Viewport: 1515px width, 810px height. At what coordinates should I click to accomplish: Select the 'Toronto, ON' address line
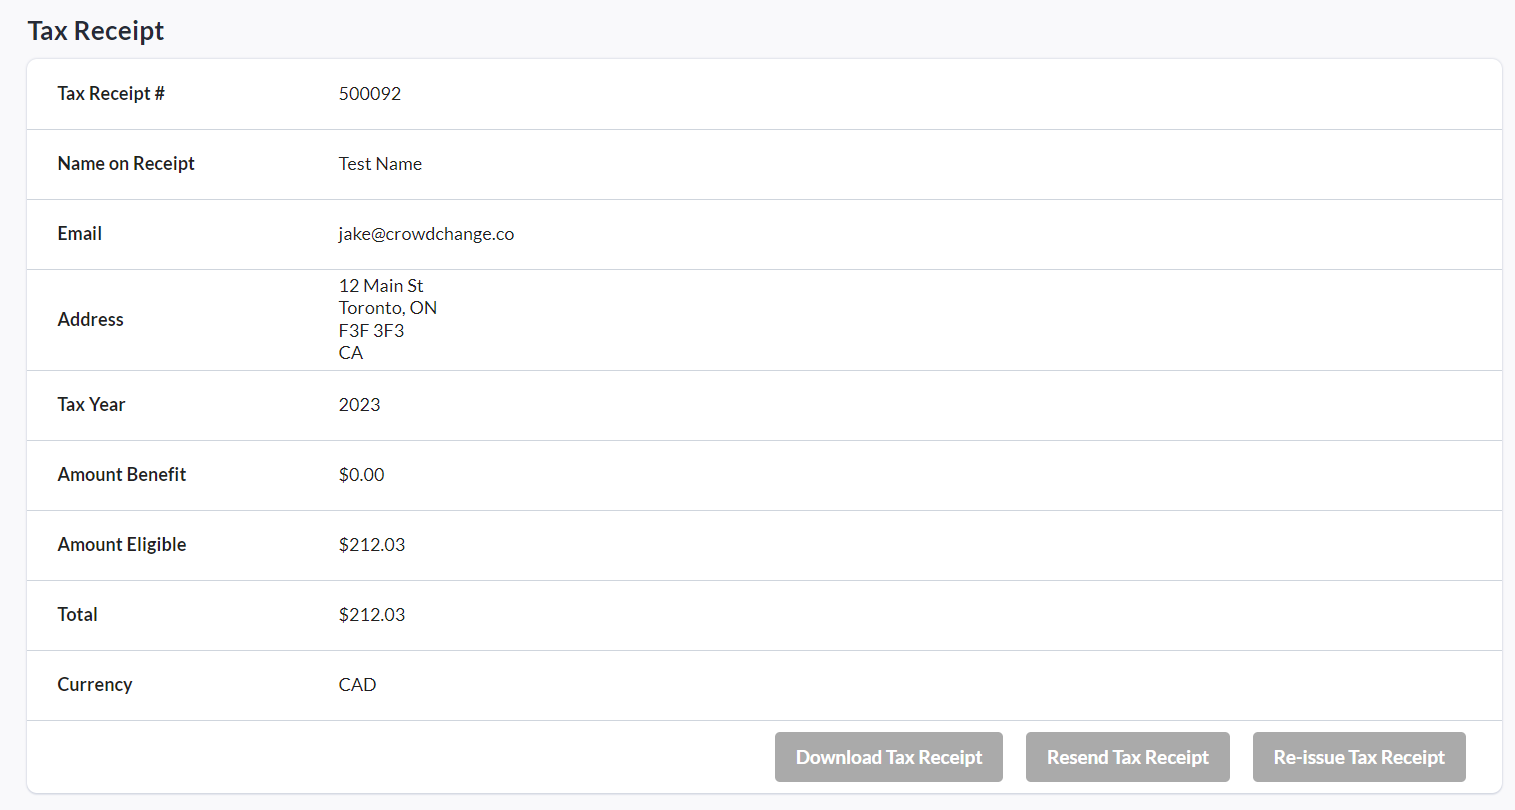click(388, 308)
